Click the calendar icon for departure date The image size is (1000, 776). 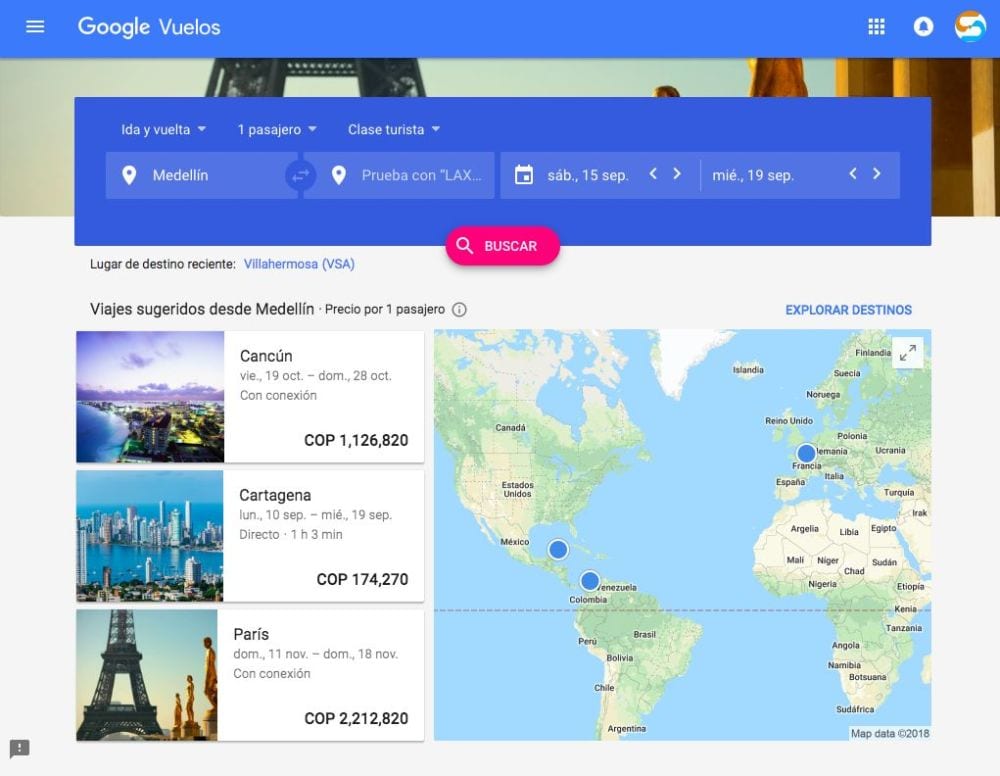click(x=523, y=175)
